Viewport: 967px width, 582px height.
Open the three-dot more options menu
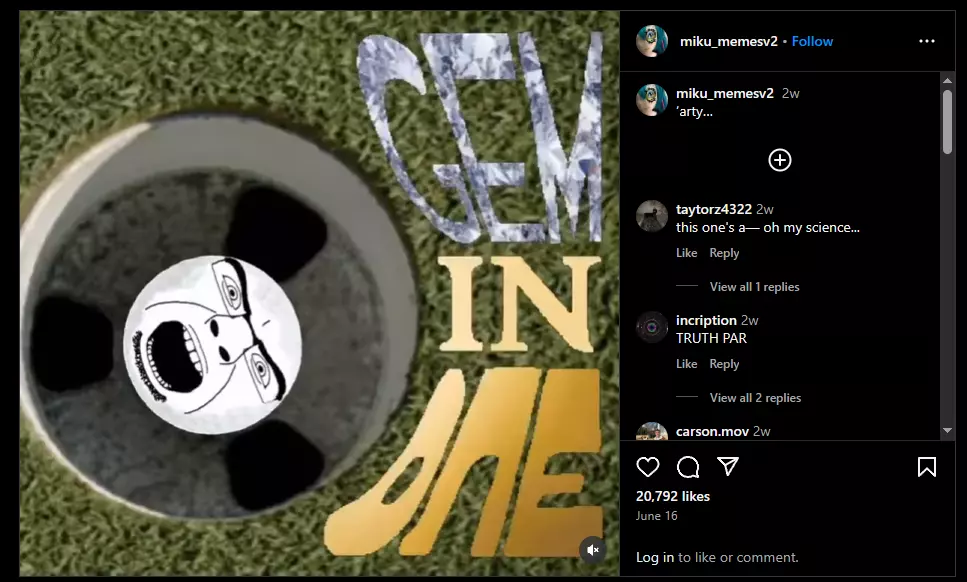927,41
